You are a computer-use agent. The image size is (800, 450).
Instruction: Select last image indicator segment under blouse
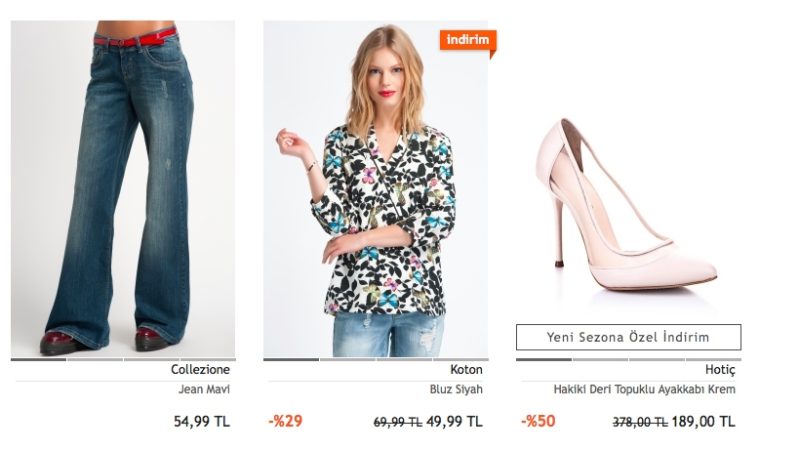(461, 359)
